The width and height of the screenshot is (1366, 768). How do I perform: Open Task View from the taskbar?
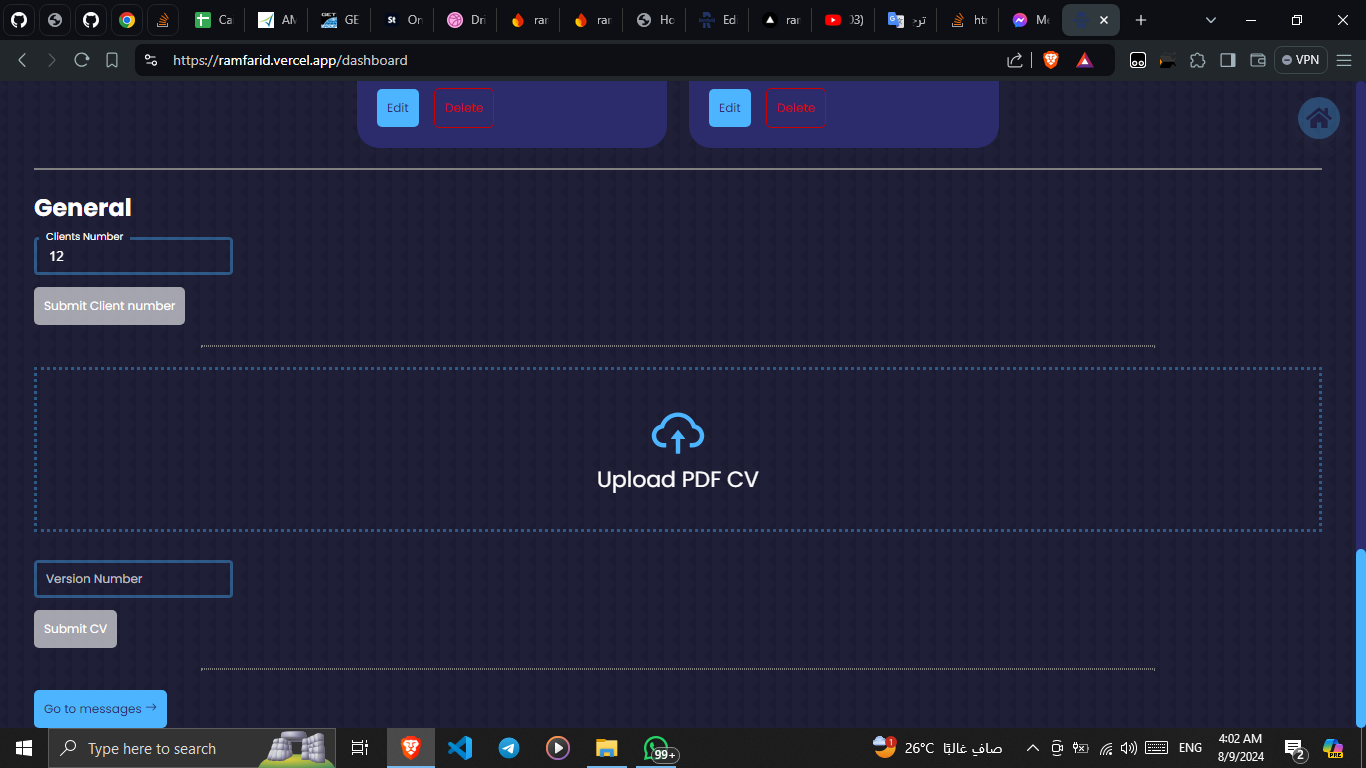click(360, 748)
